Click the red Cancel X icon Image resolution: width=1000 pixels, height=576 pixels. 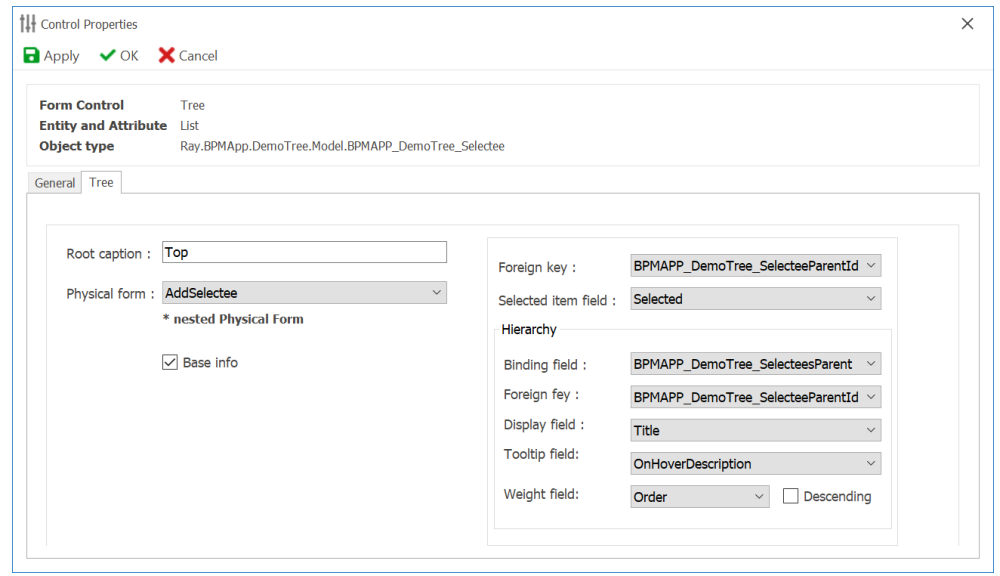pos(166,56)
